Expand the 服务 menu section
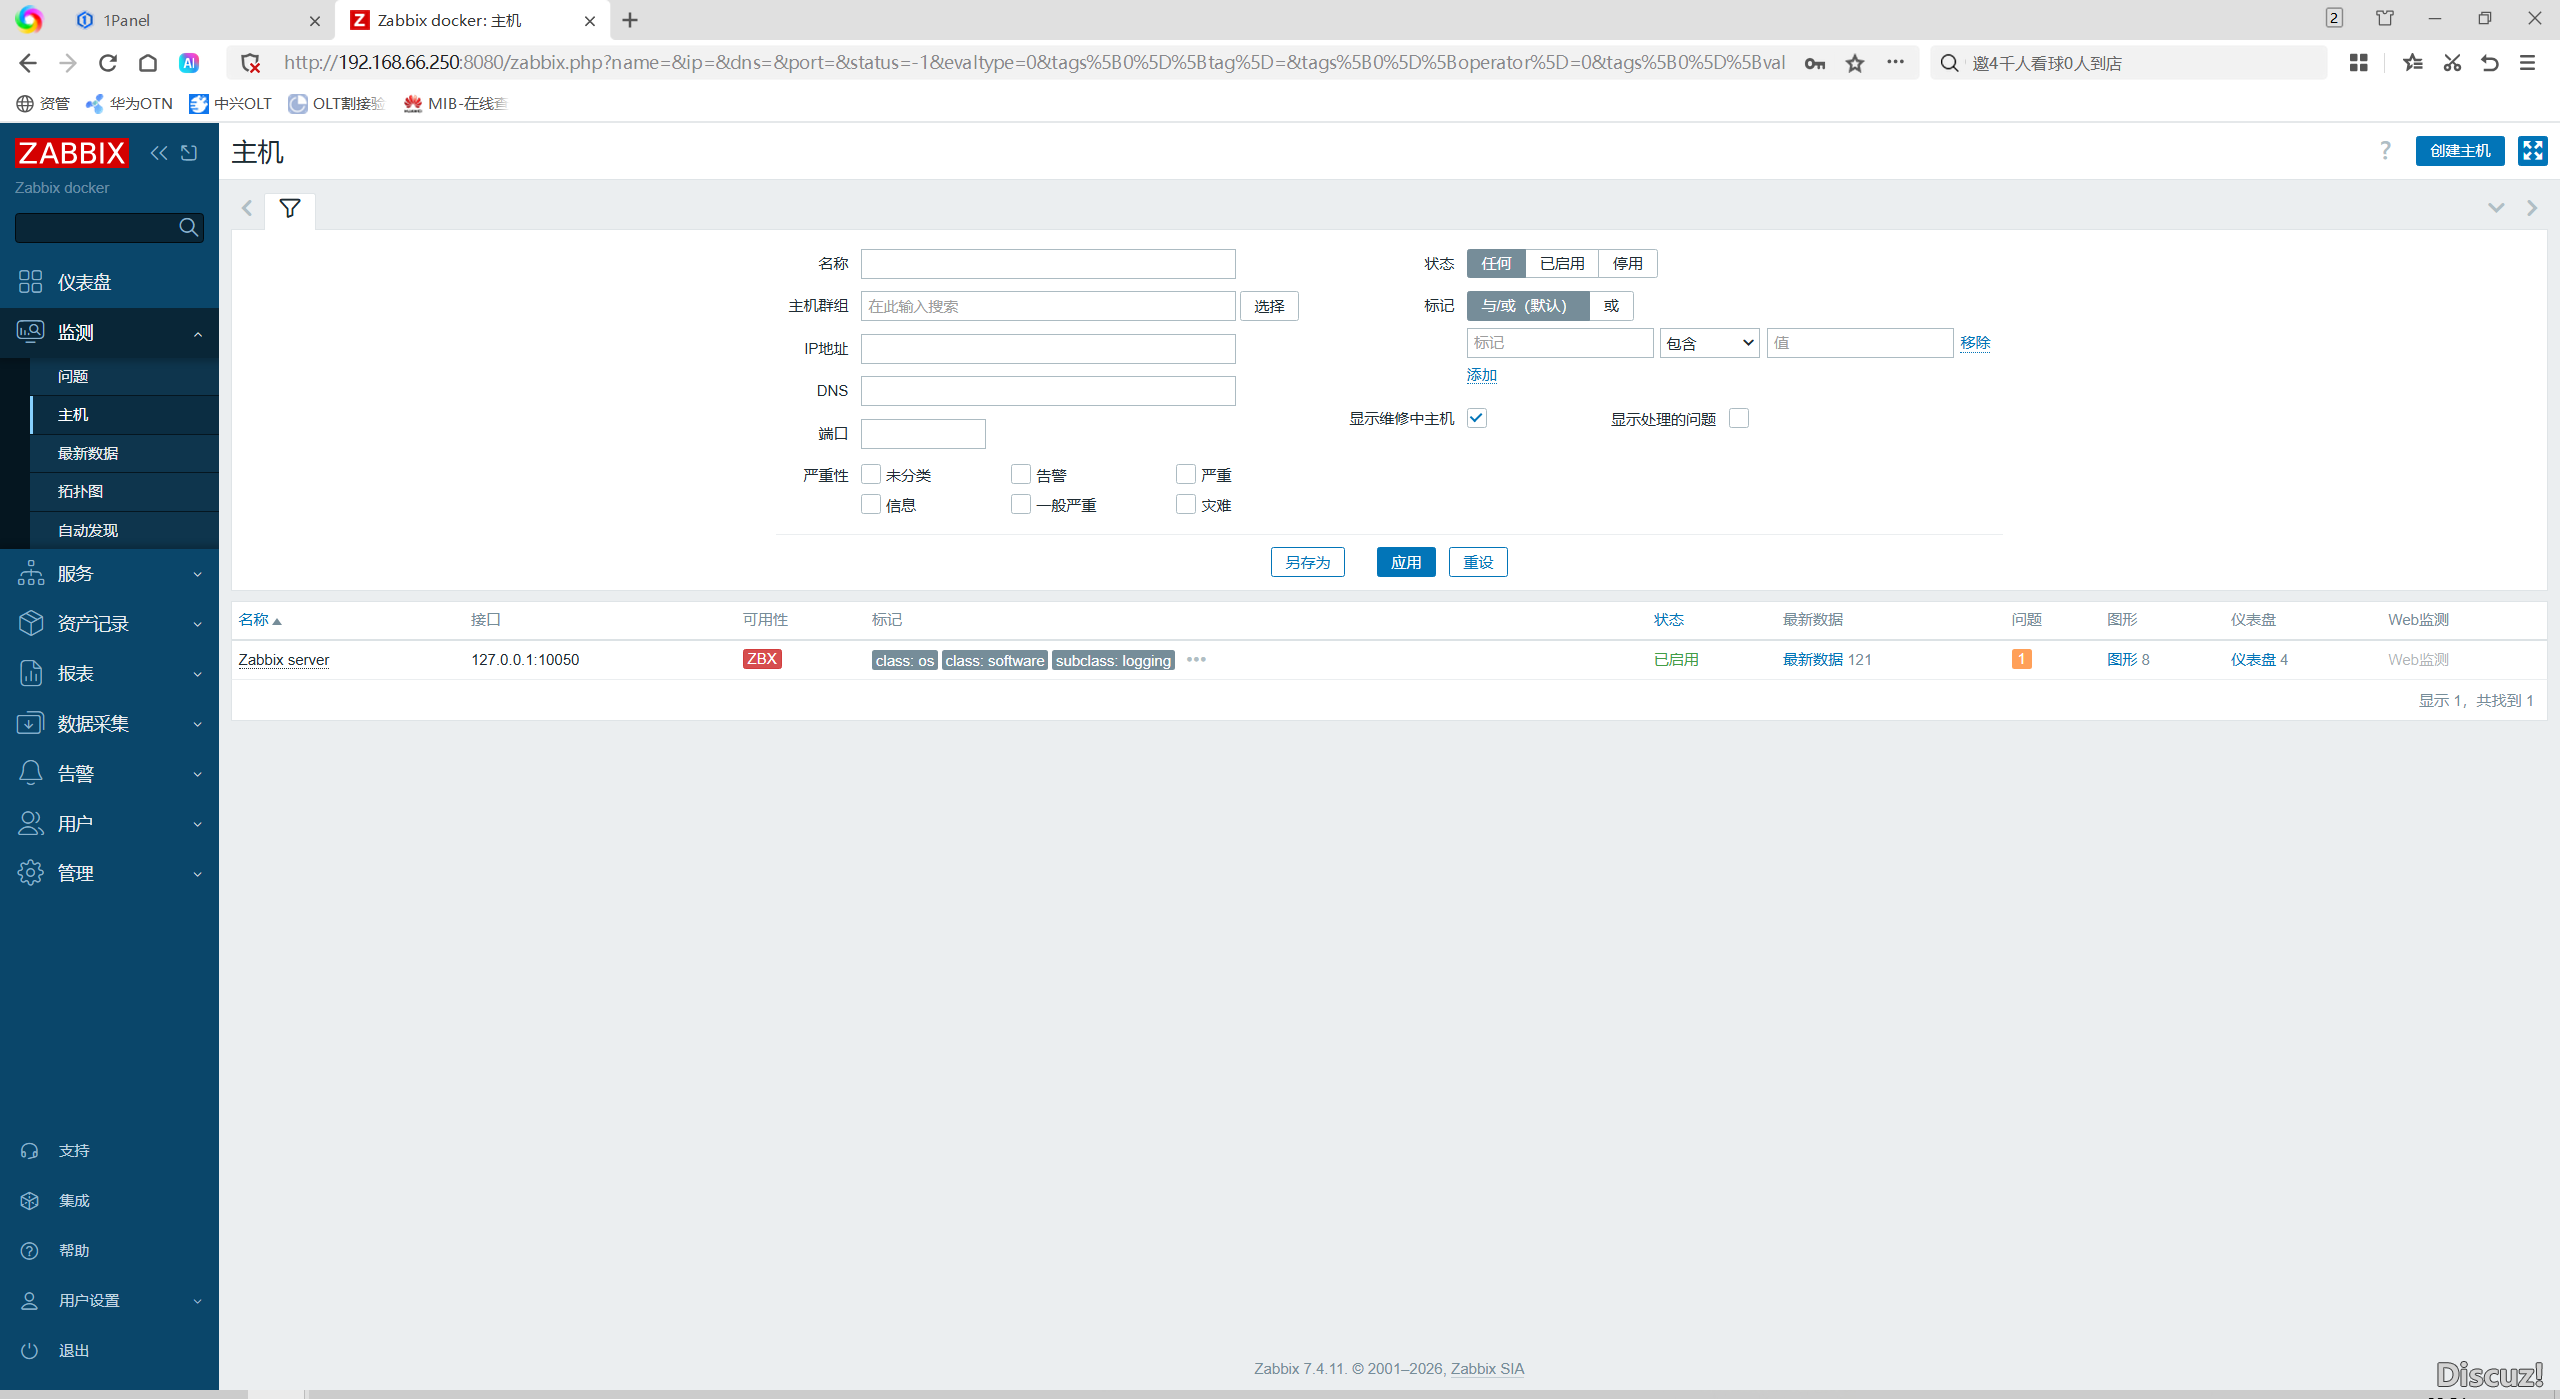 click(x=109, y=573)
